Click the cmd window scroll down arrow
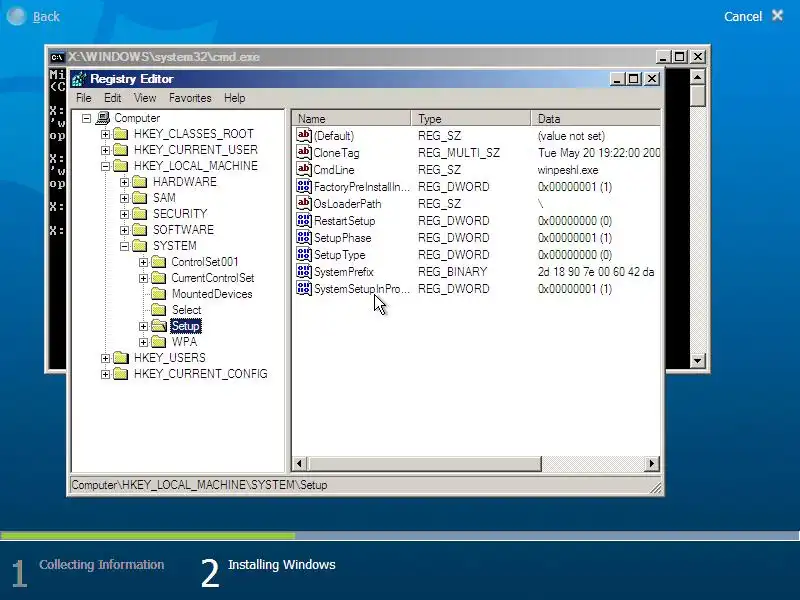 [x=697, y=360]
